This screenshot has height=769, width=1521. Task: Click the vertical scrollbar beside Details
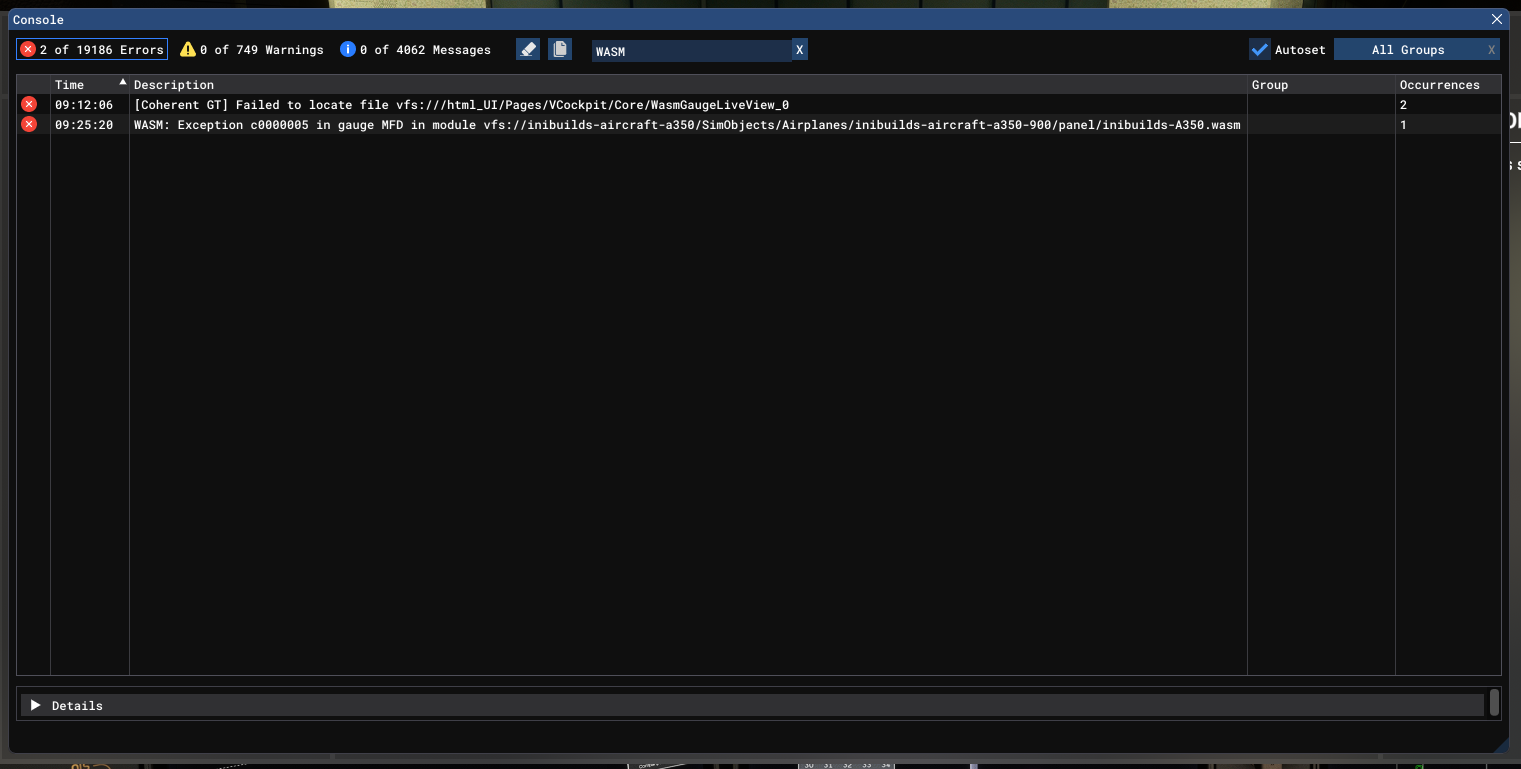tap(1494, 702)
